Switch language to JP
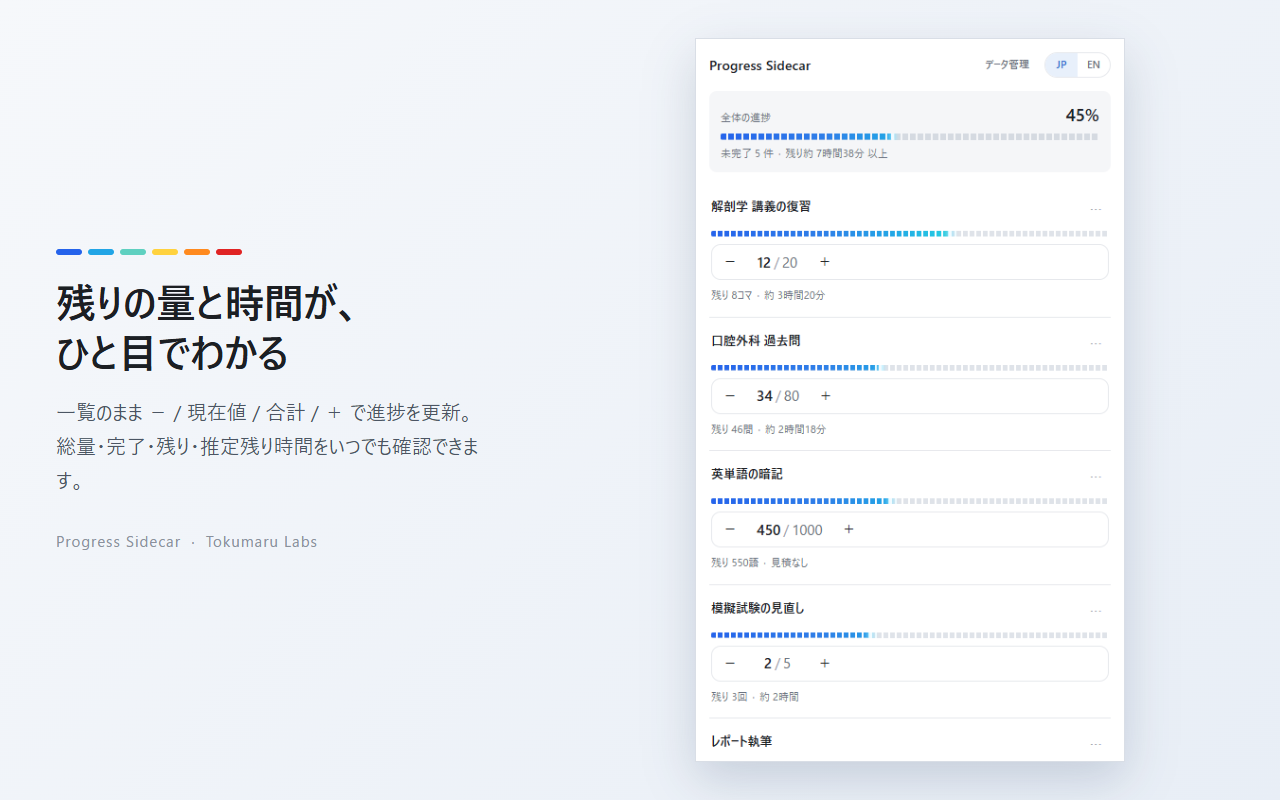Image resolution: width=1280 pixels, height=800 pixels. tap(1061, 65)
